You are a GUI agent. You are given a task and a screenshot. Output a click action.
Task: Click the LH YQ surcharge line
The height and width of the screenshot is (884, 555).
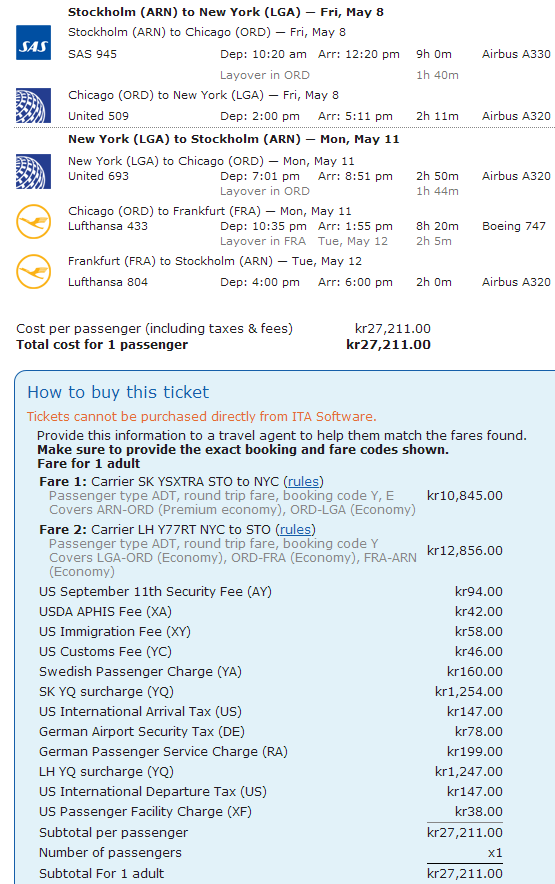(x=271, y=772)
